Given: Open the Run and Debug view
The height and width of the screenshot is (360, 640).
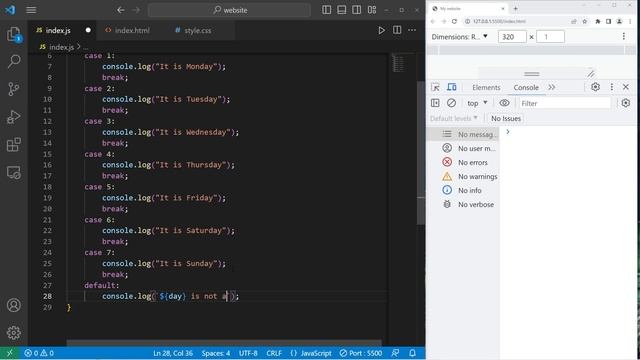Looking at the screenshot, I should (x=14, y=117).
